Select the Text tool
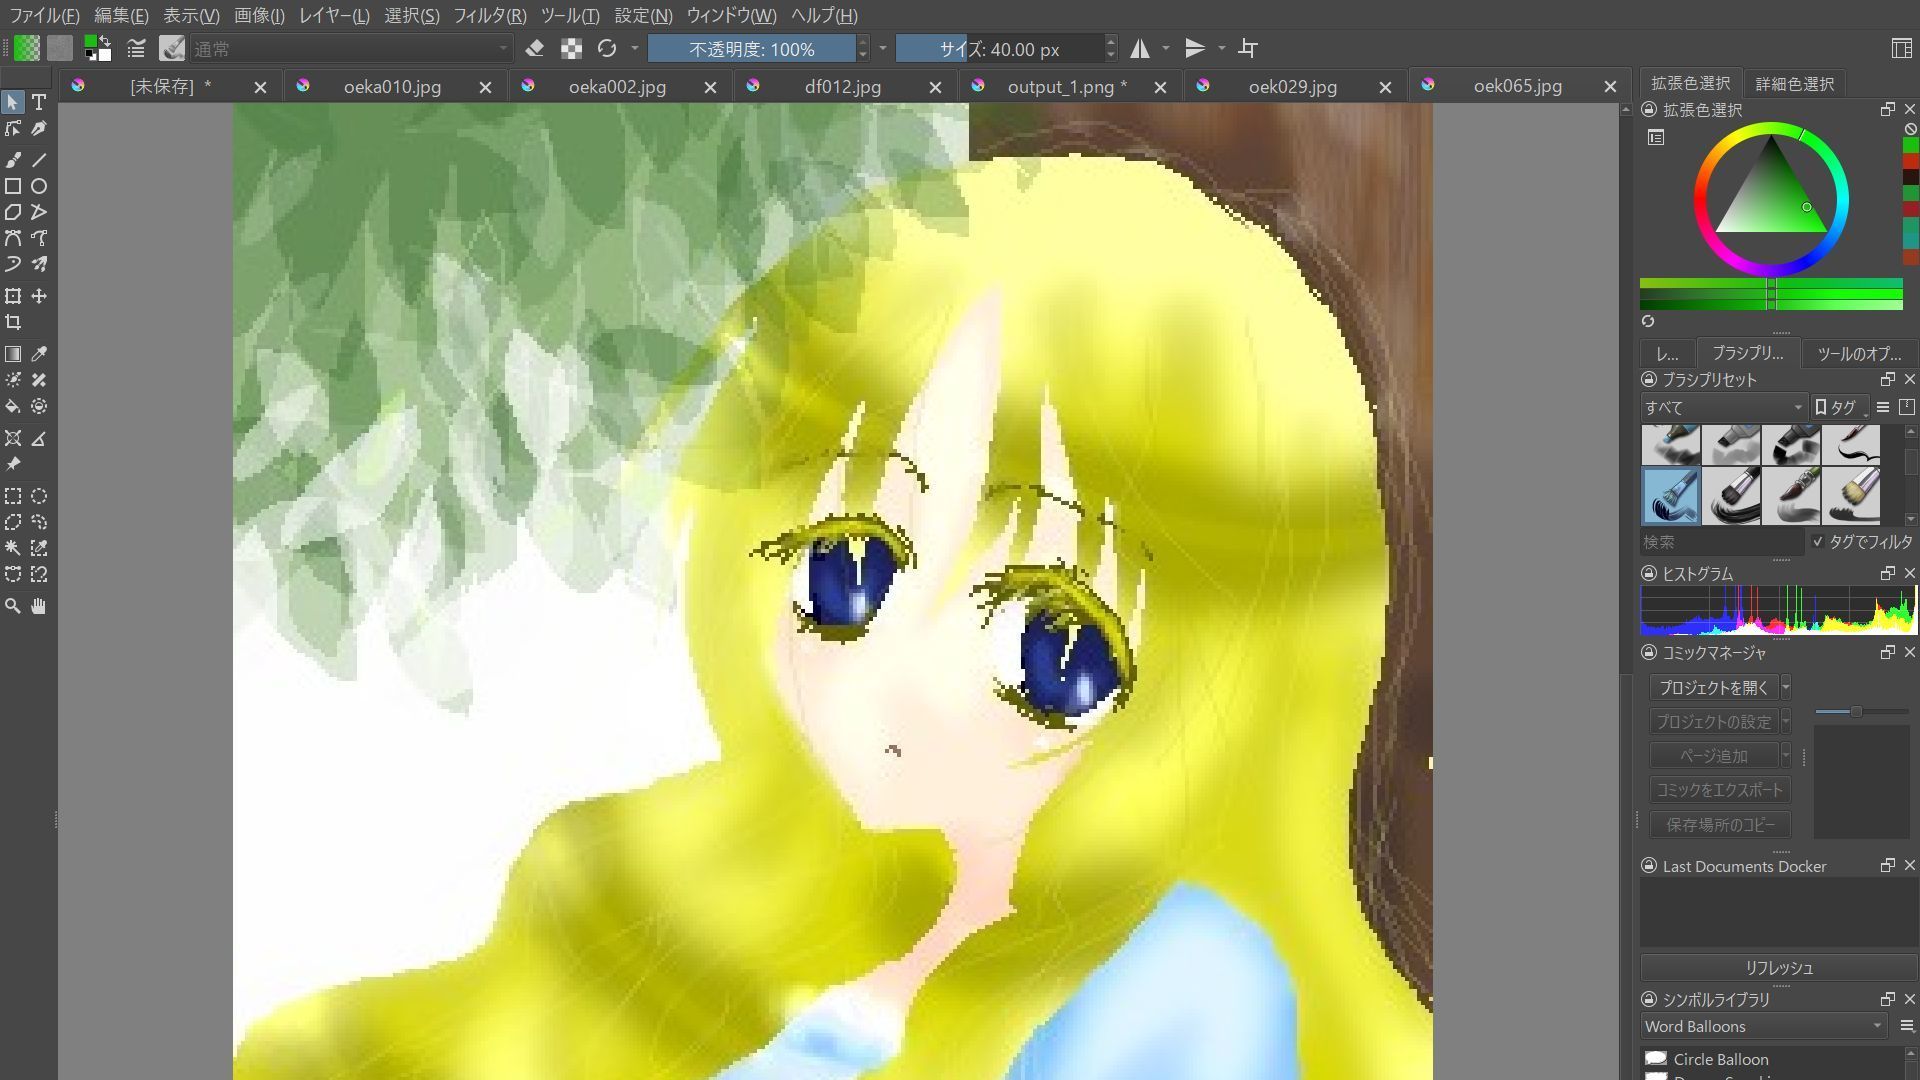Screen dimensions: 1920x1080 click(x=39, y=102)
